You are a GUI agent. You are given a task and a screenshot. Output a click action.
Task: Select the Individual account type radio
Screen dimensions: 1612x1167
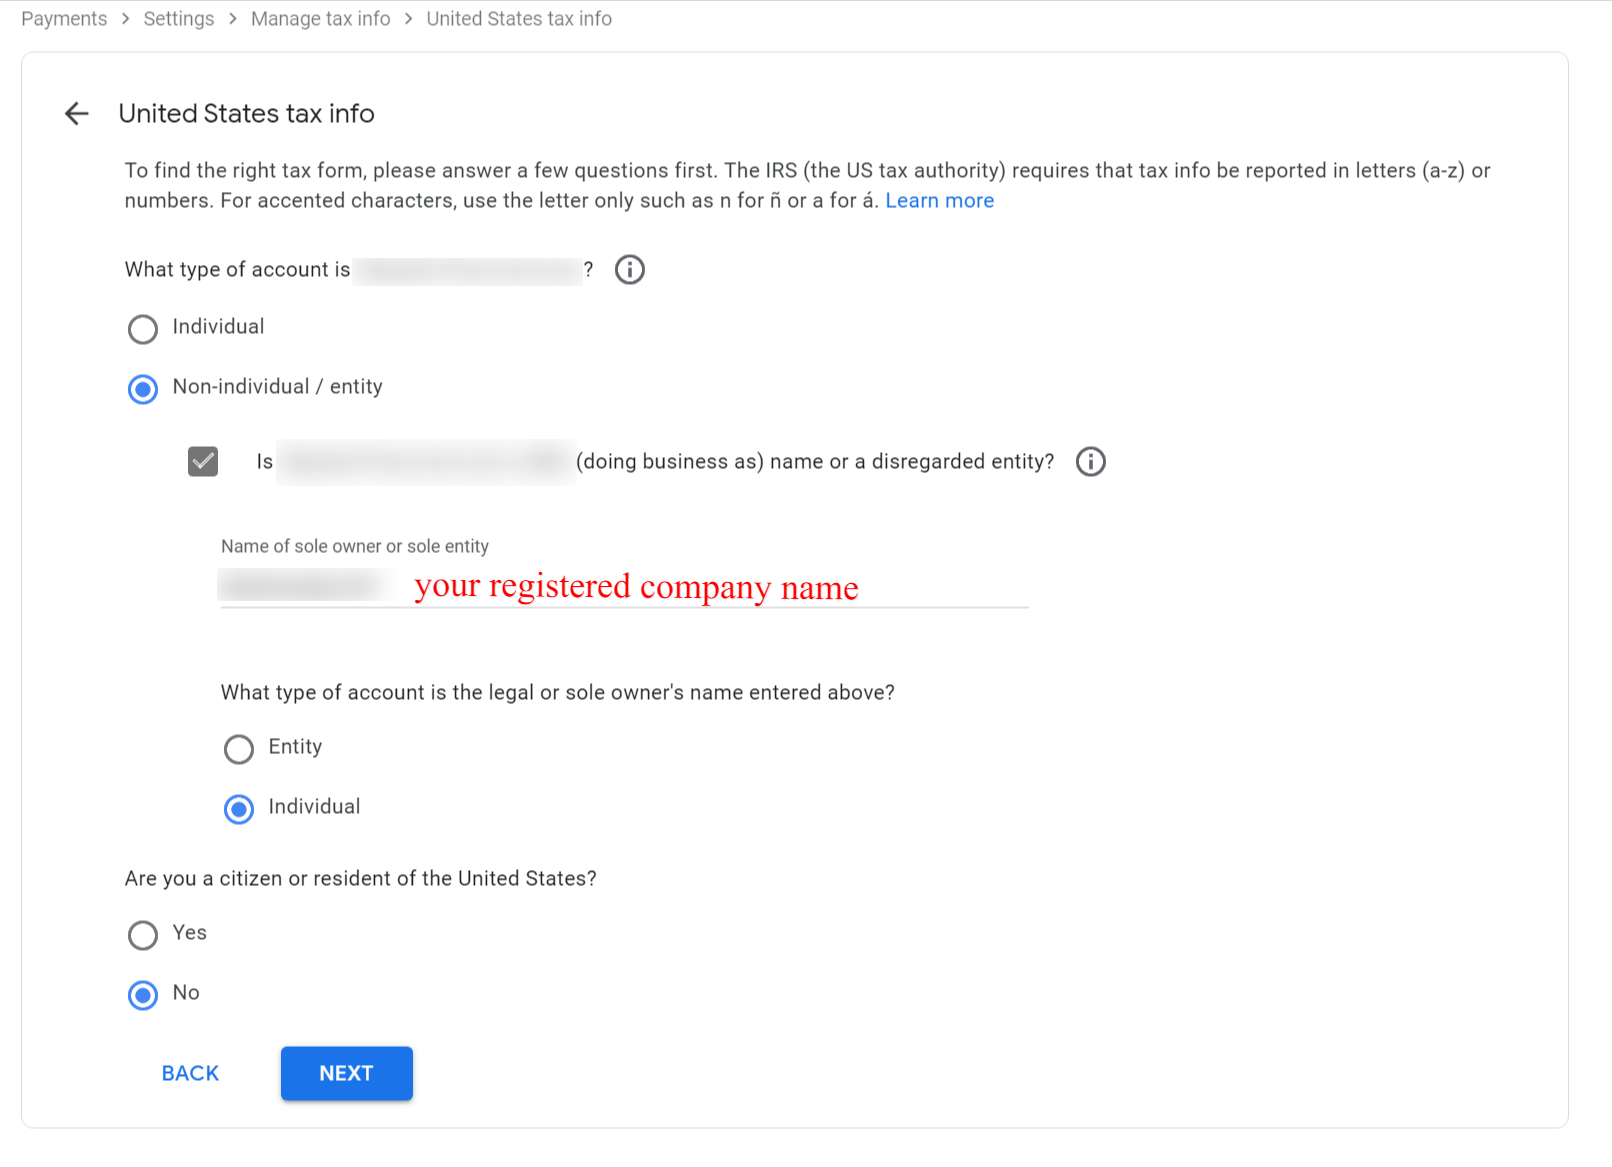(143, 329)
